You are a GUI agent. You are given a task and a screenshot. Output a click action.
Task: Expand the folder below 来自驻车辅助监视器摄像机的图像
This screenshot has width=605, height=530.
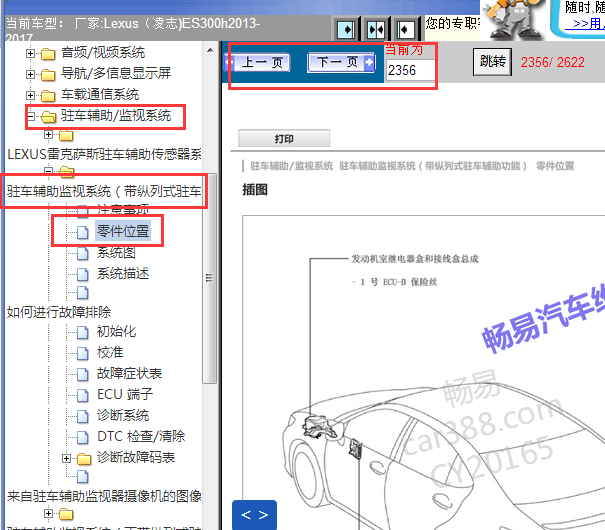[48, 513]
